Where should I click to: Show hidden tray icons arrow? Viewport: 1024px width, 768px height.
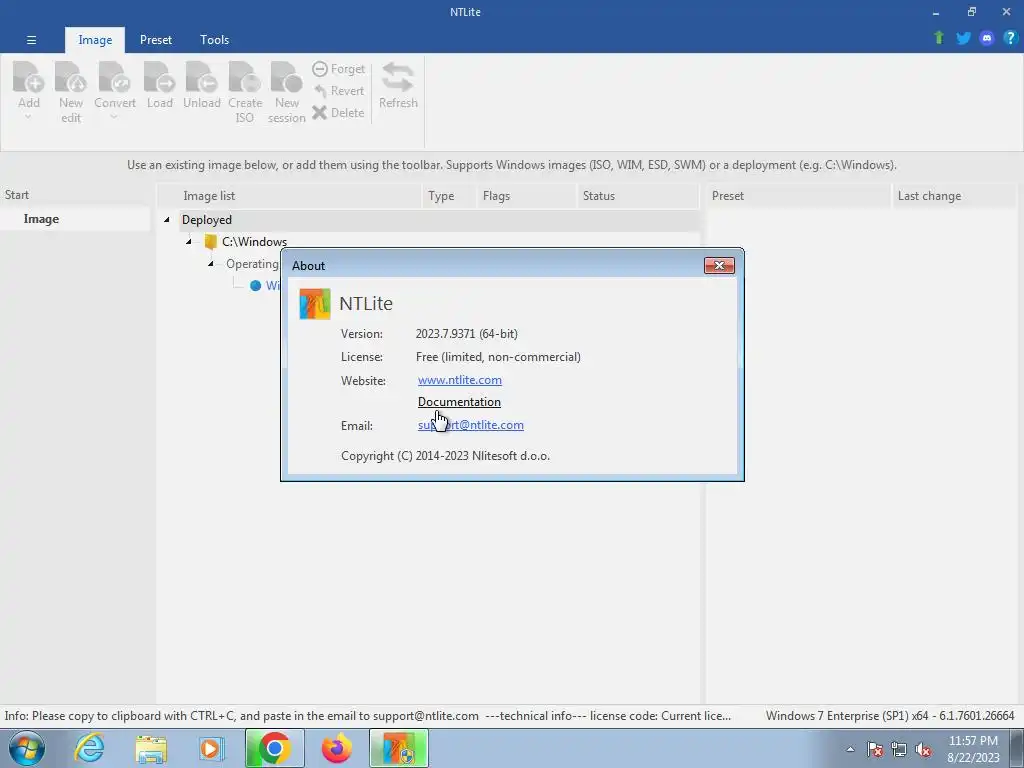click(850, 749)
